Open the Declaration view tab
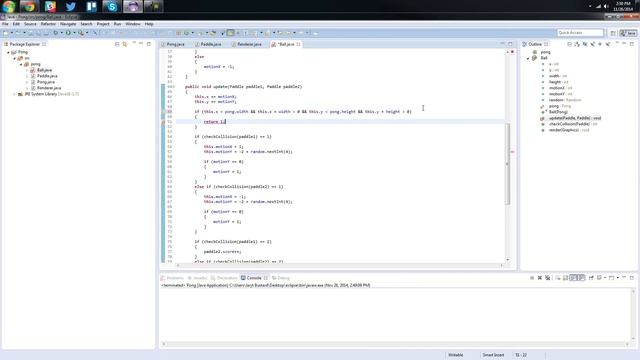640x360 pixels. tap(224, 278)
